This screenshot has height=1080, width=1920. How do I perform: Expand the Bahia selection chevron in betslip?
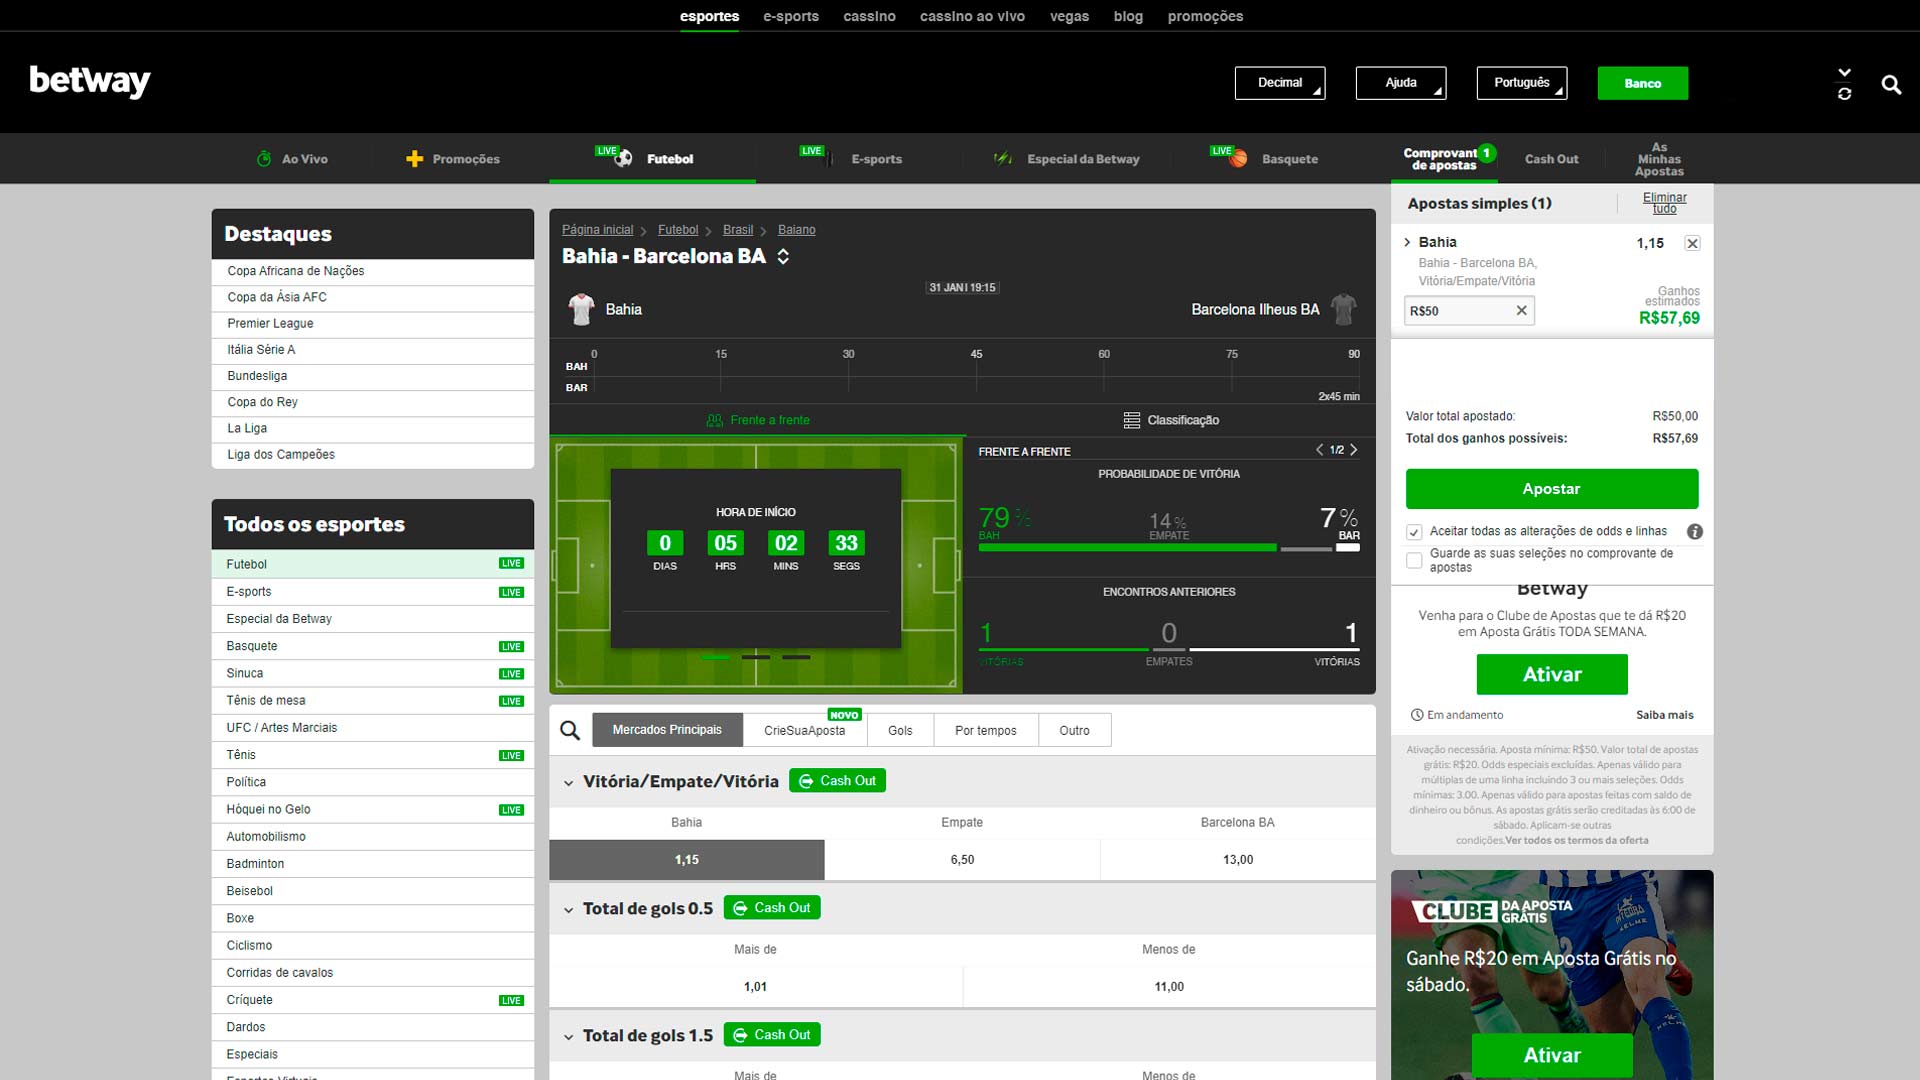tap(1409, 242)
